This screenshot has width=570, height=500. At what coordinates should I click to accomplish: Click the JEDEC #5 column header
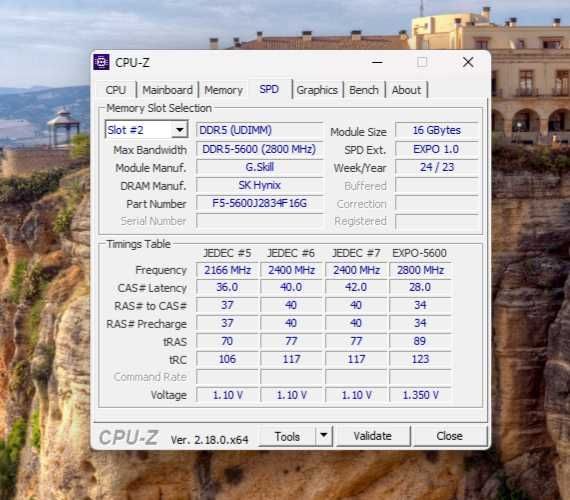(227, 253)
